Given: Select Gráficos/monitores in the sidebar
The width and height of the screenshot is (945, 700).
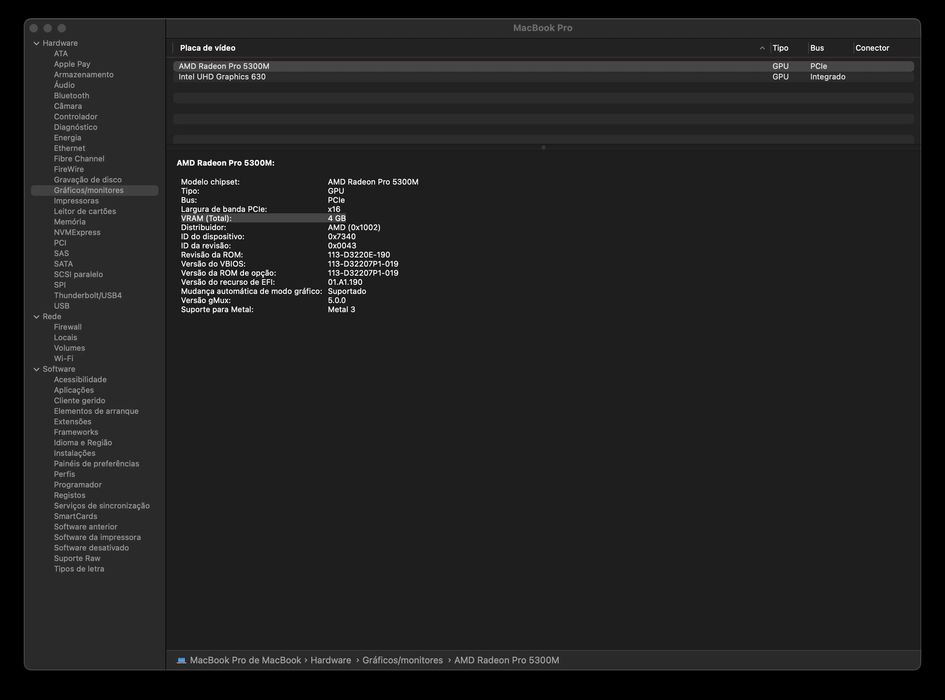Looking at the screenshot, I should 95,191.
